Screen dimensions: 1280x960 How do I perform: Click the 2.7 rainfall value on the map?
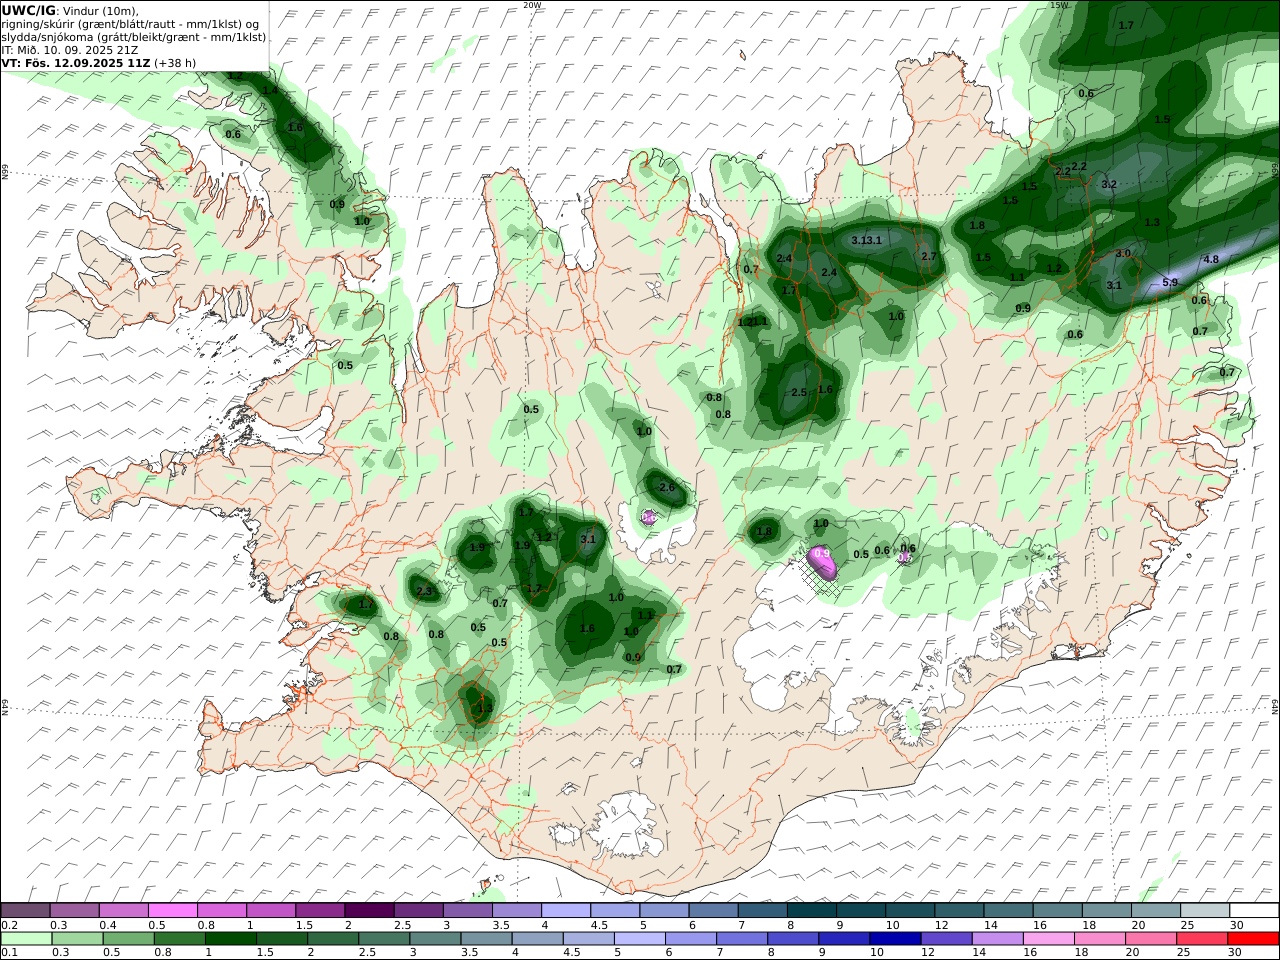coord(929,257)
